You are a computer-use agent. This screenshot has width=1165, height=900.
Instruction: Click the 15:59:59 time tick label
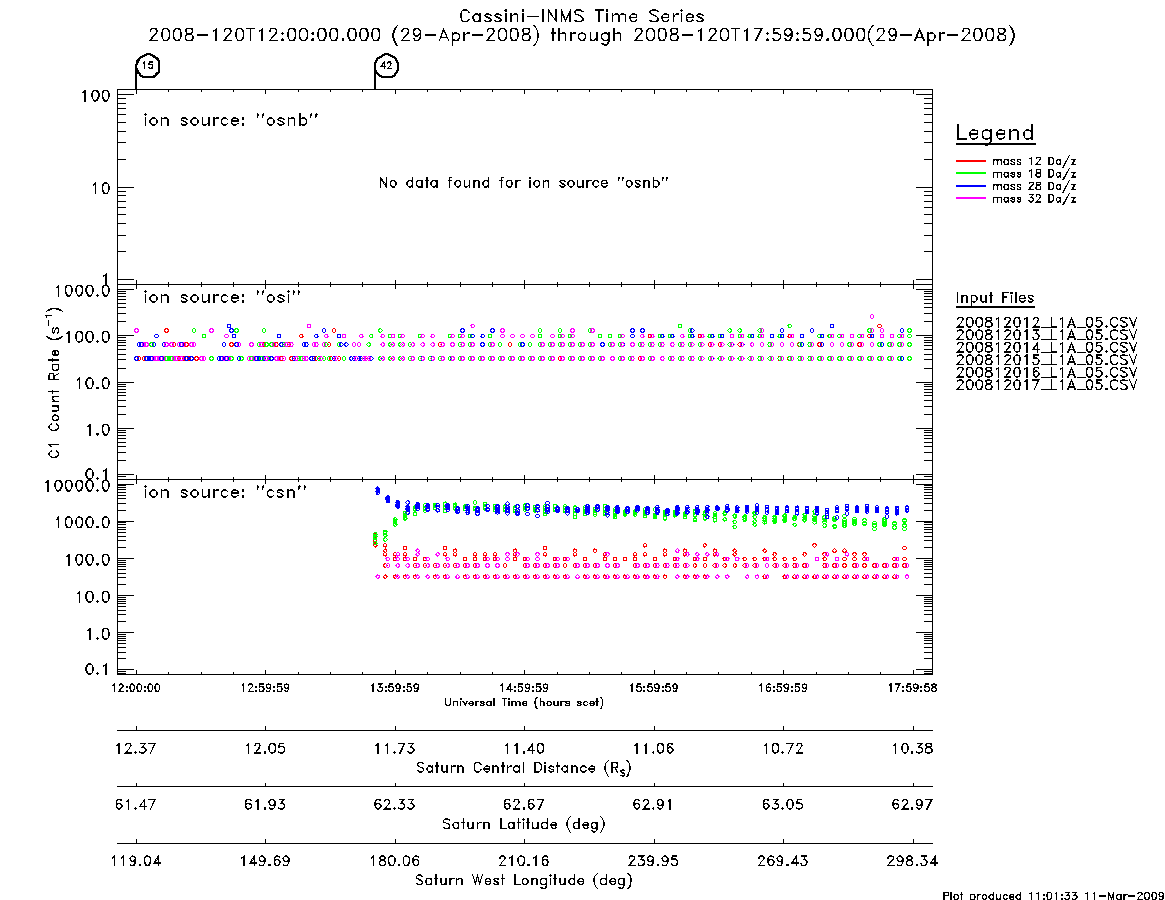(653, 688)
